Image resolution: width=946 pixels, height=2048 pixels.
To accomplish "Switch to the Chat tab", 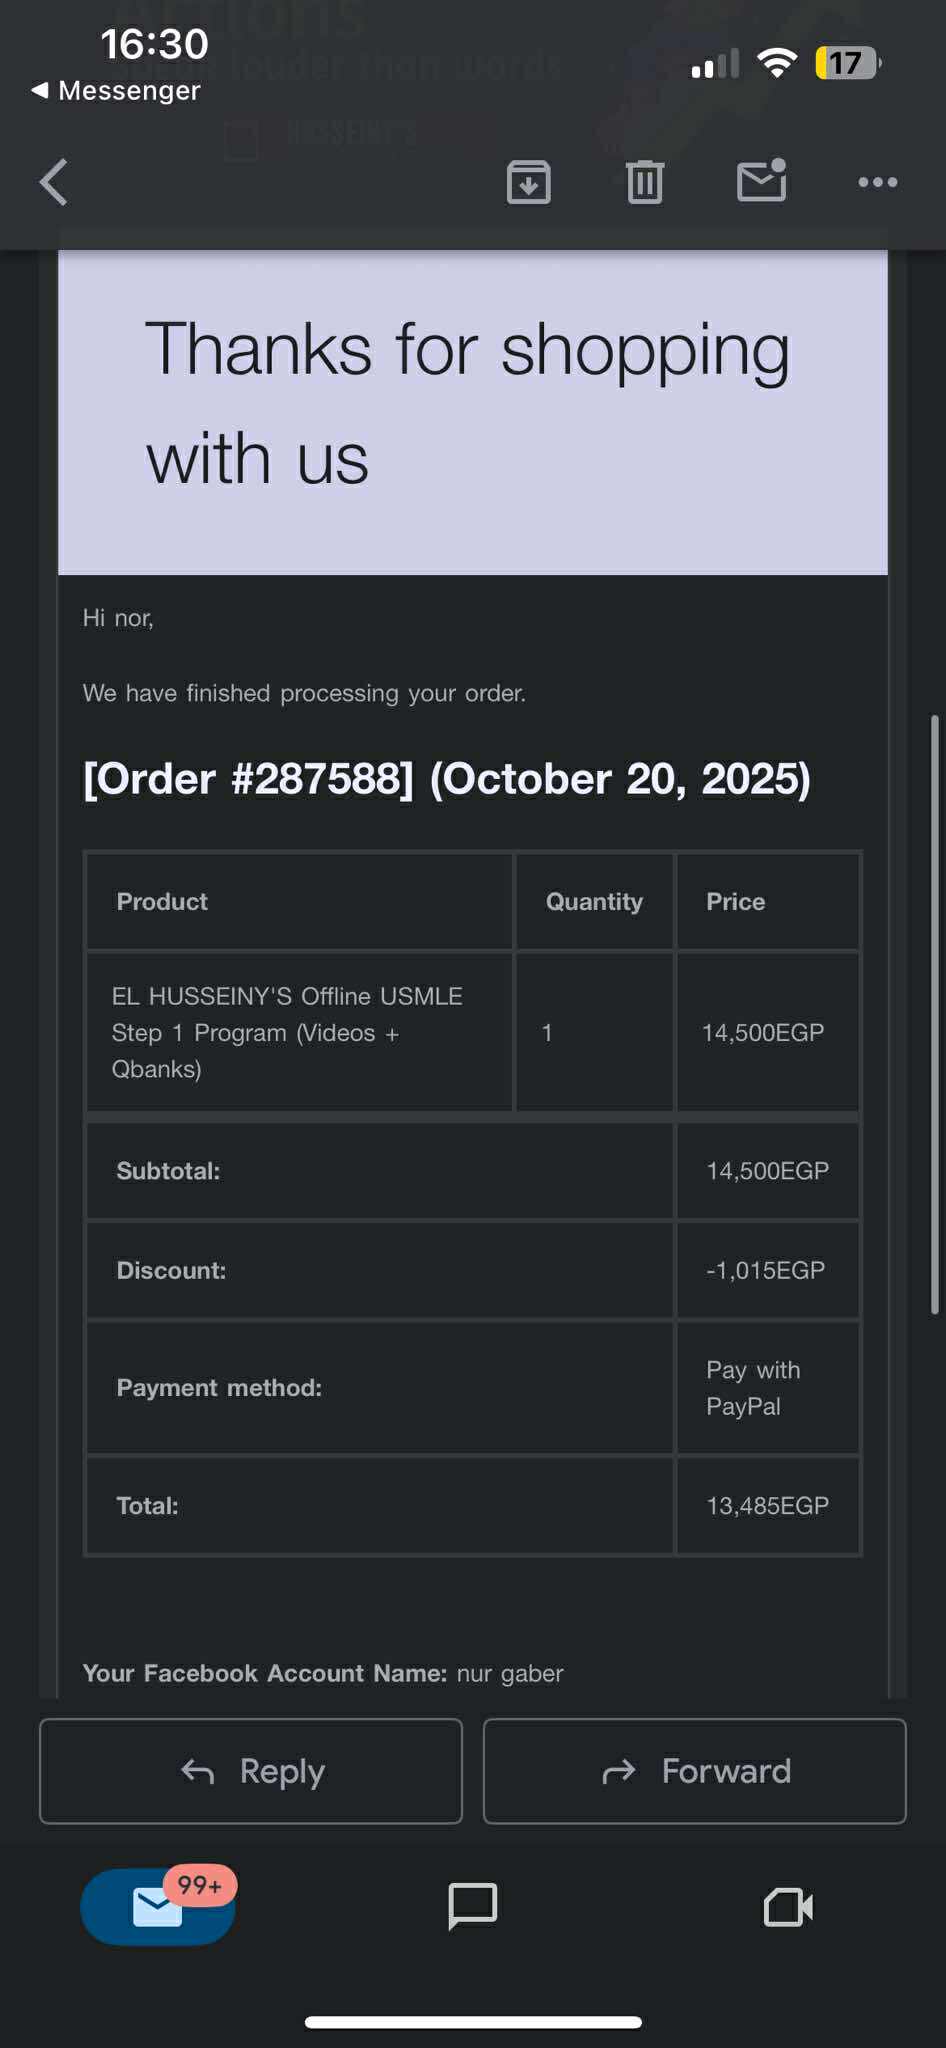I will [472, 1906].
